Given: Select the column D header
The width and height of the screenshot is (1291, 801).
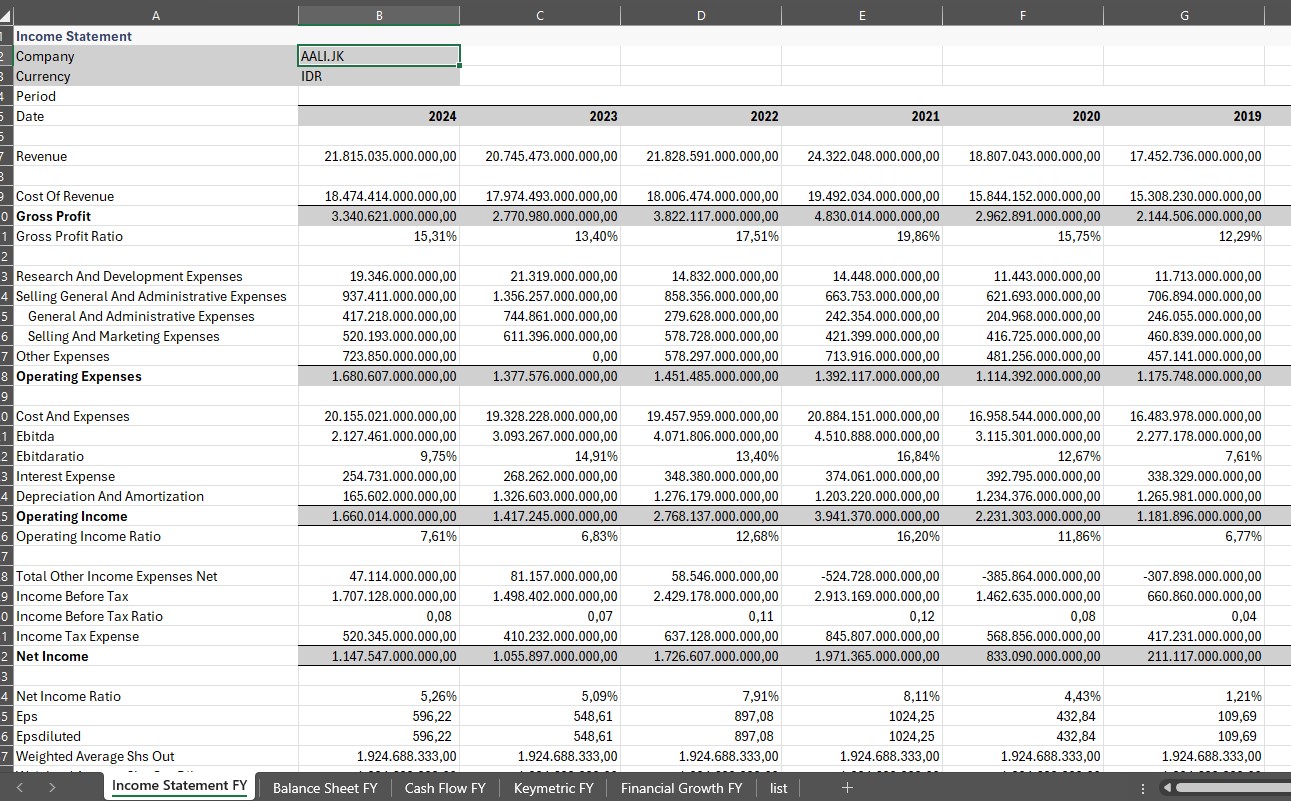Looking at the screenshot, I should click(x=701, y=15).
